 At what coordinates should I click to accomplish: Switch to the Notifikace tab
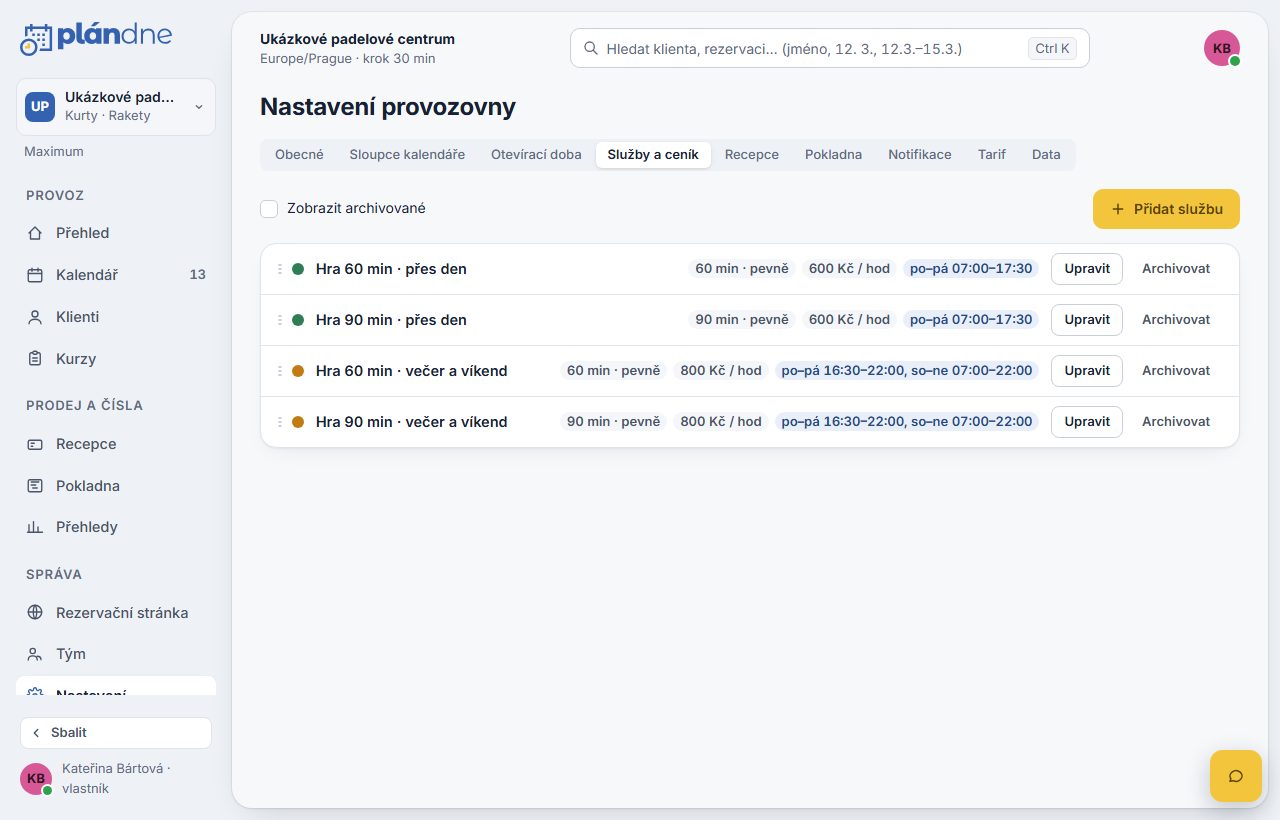click(920, 155)
